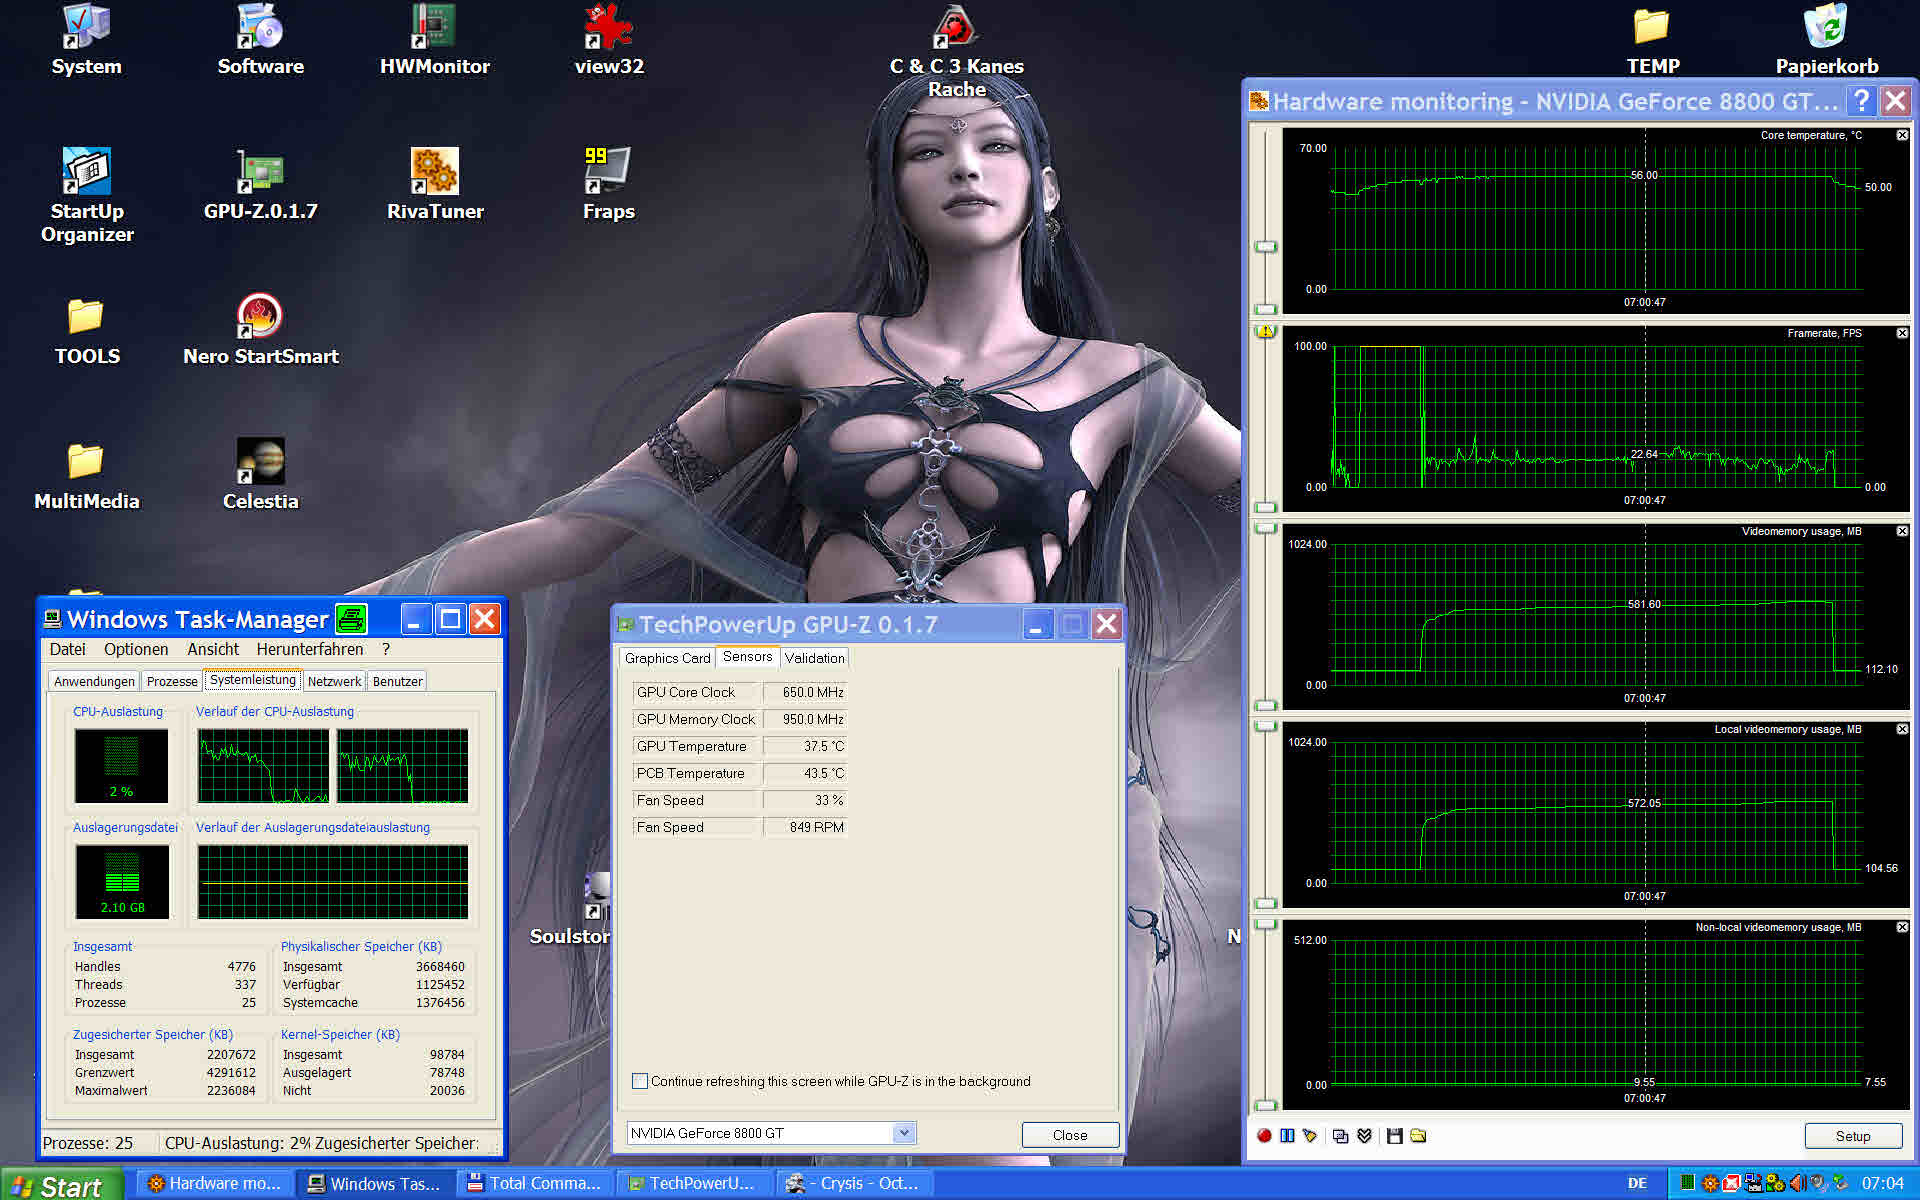Click the save floppy disk icon
This screenshot has width=1920, height=1200.
[1394, 1136]
